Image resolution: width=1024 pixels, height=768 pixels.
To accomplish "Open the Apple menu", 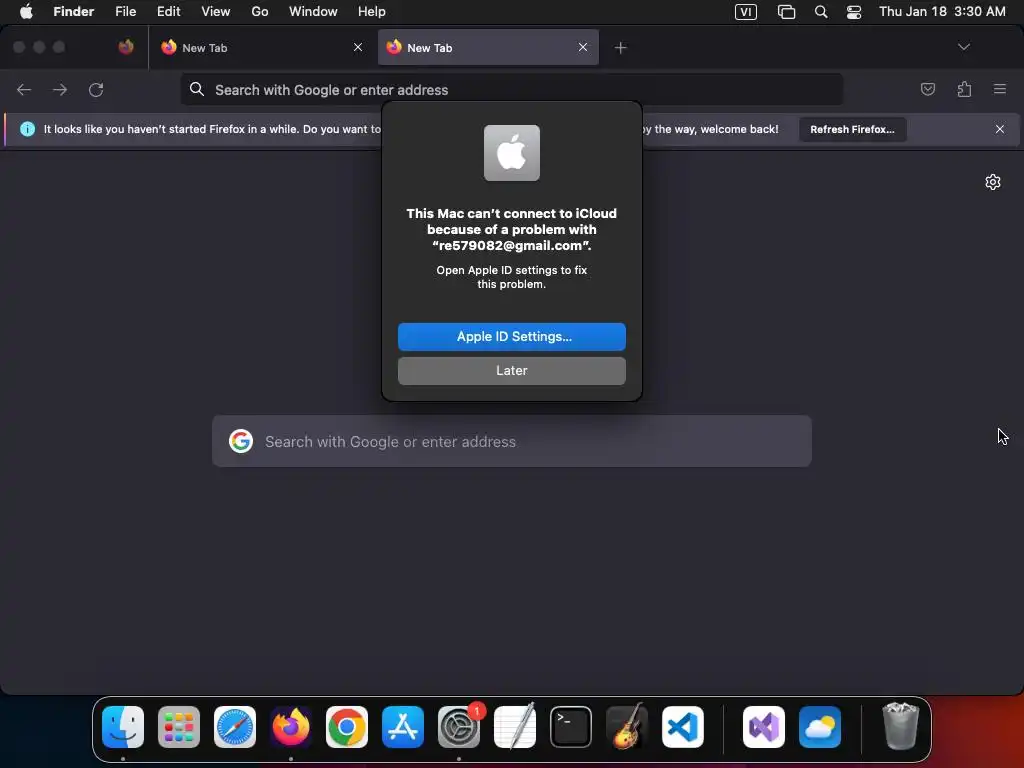I will [26, 11].
